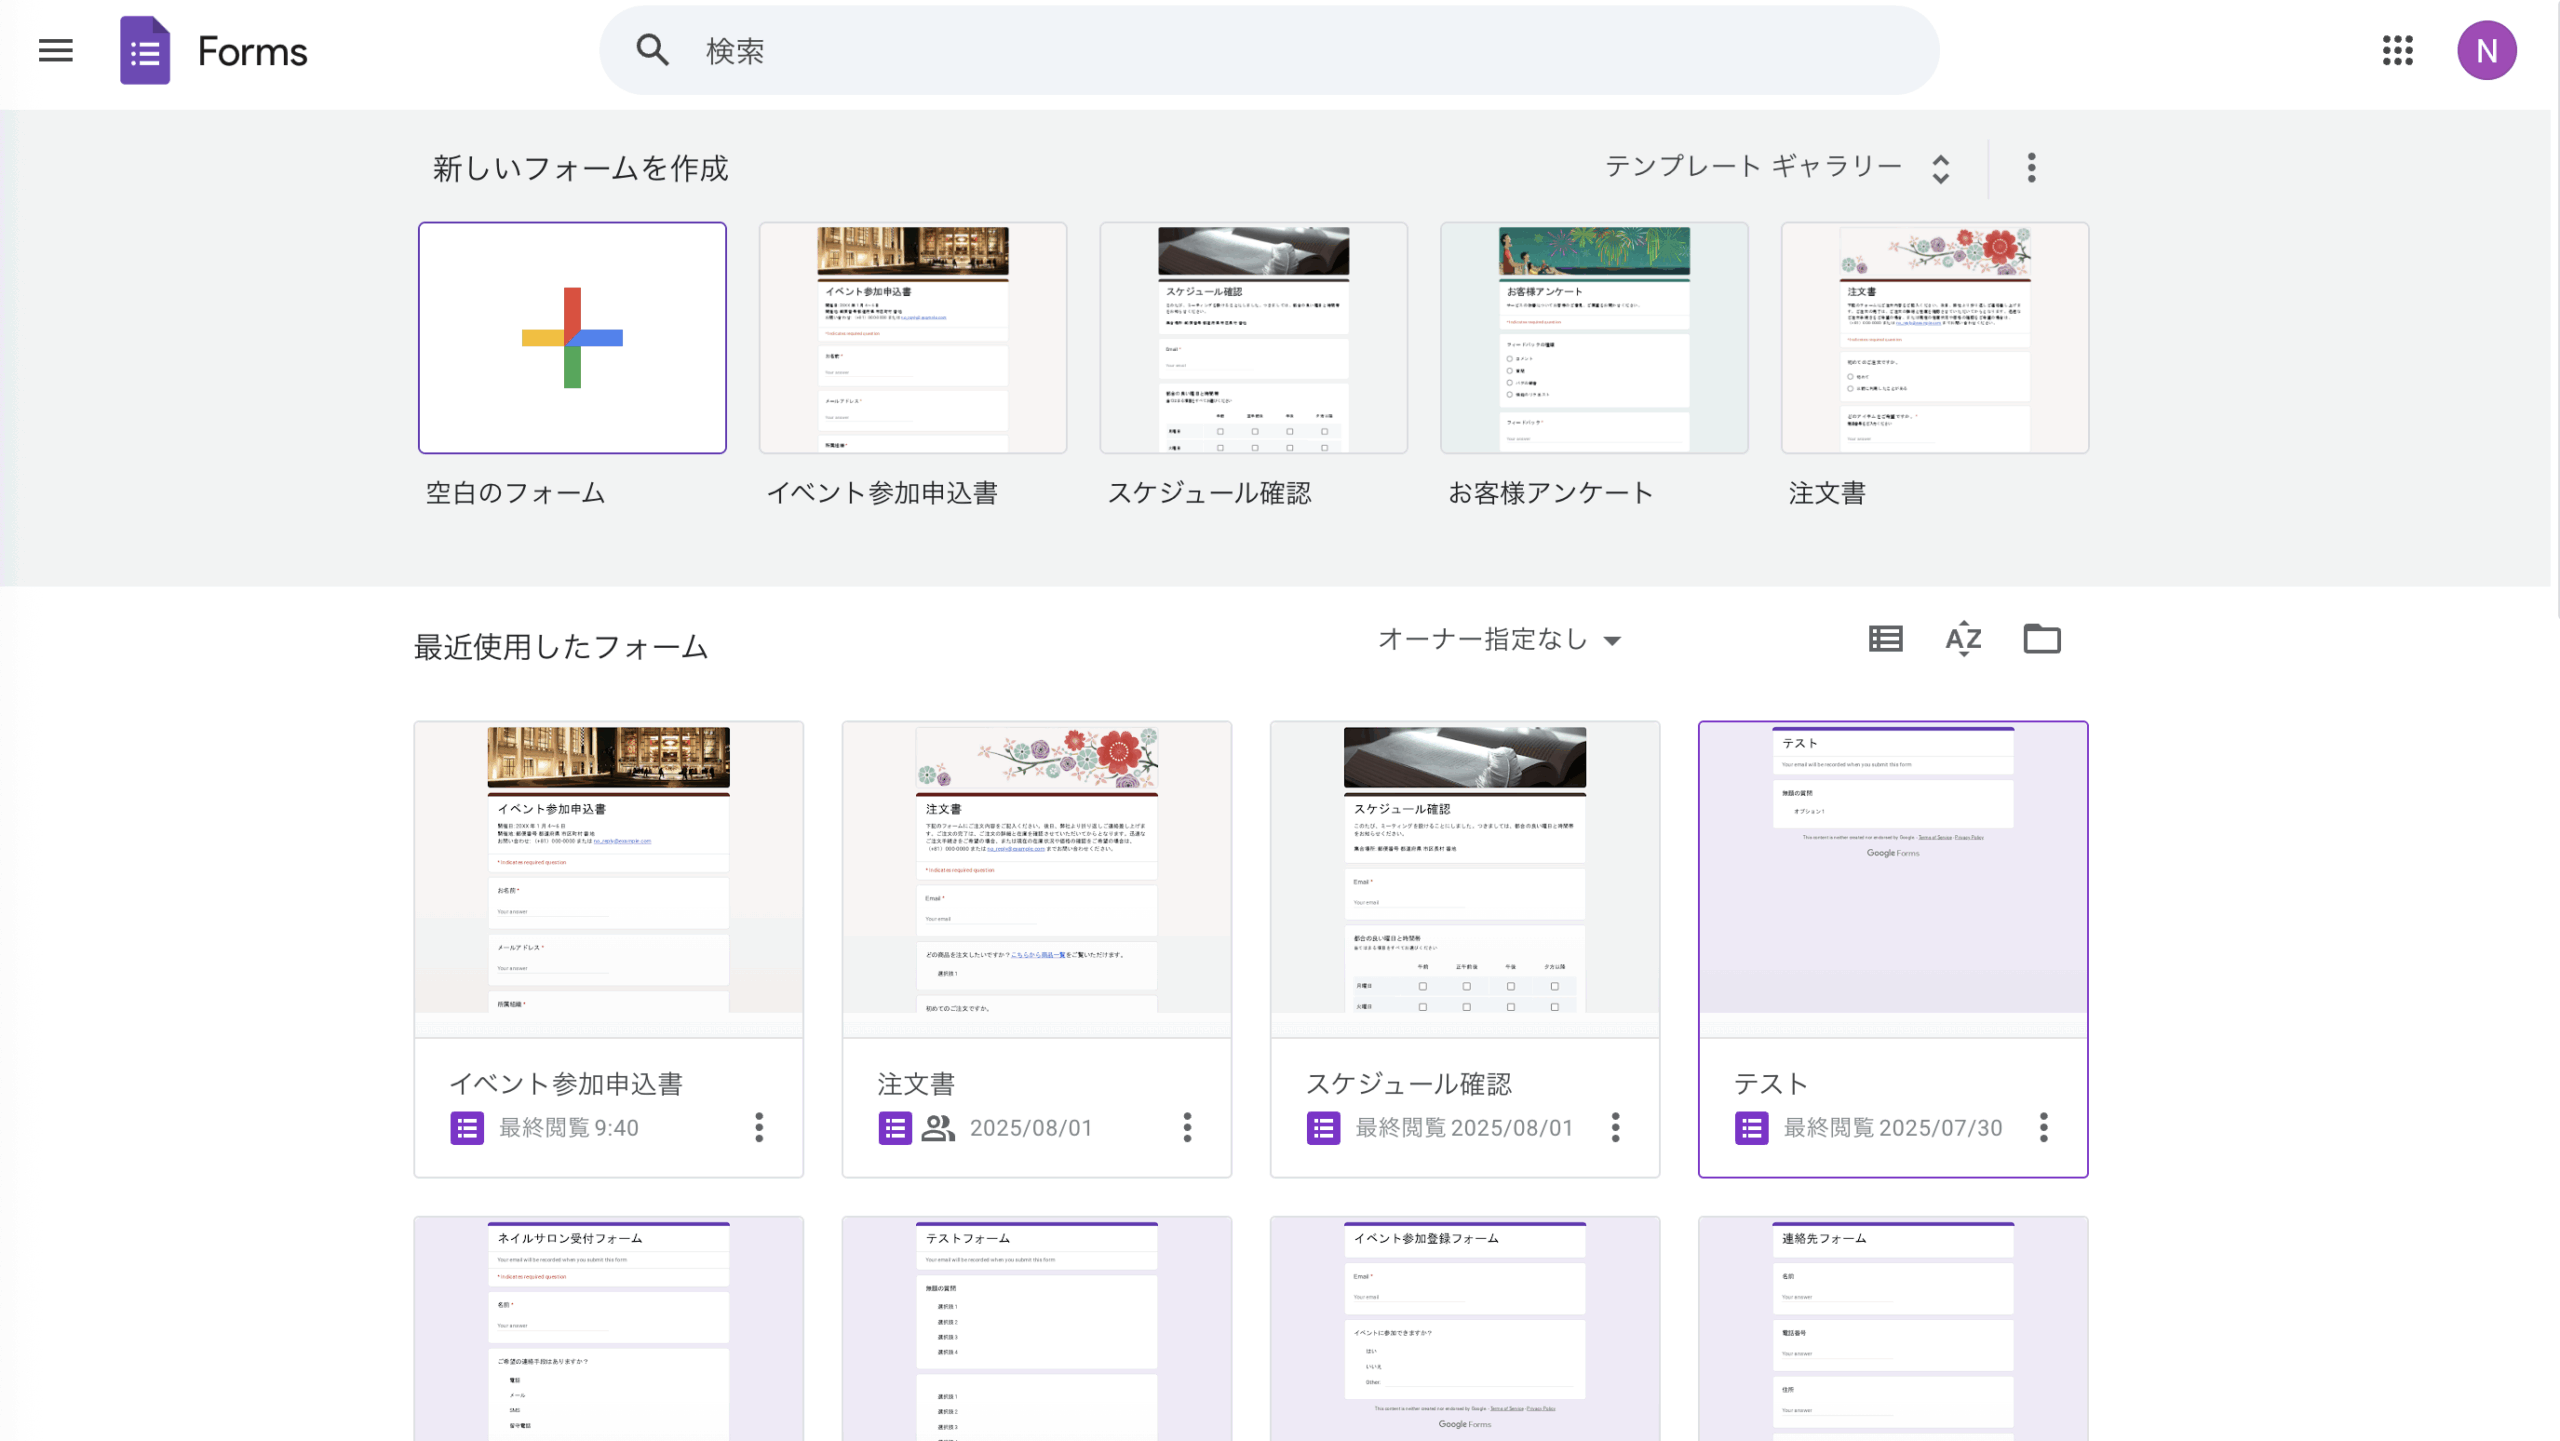2560x1441 pixels.
Task: Open AZ sort options
Action: tap(1963, 639)
